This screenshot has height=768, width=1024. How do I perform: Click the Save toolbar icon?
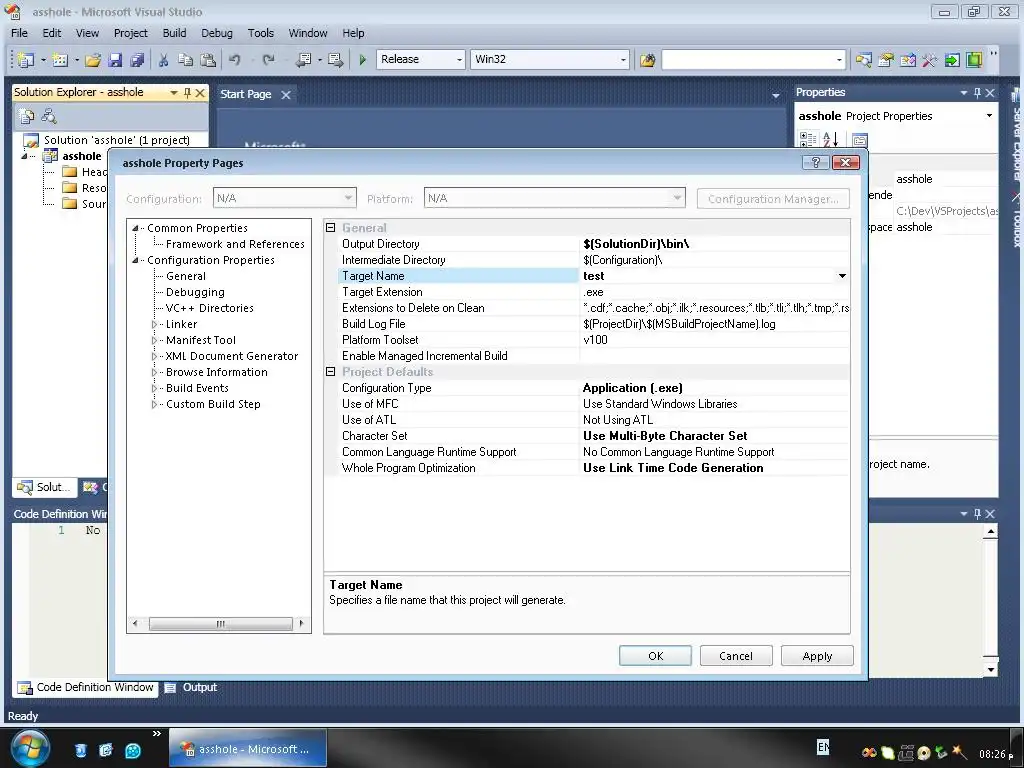click(116, 60)
